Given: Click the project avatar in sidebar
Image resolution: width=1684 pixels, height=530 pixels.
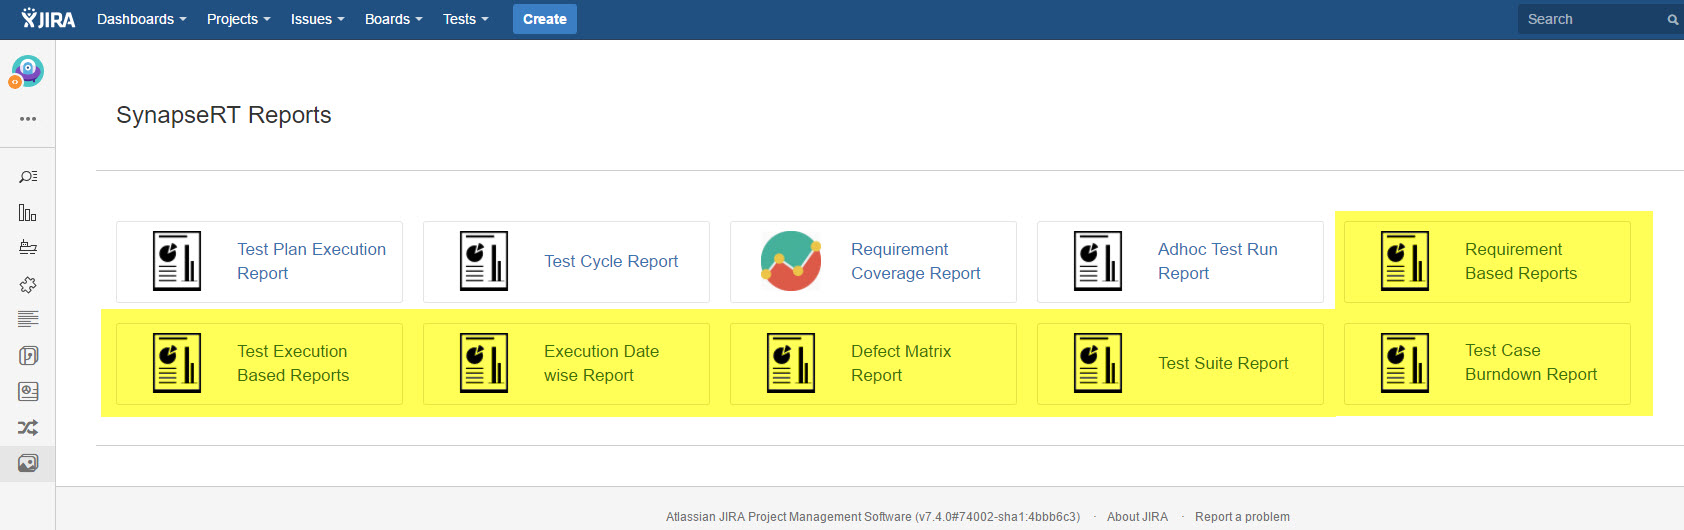Looking at the screenshot, I should pos(27,70).
